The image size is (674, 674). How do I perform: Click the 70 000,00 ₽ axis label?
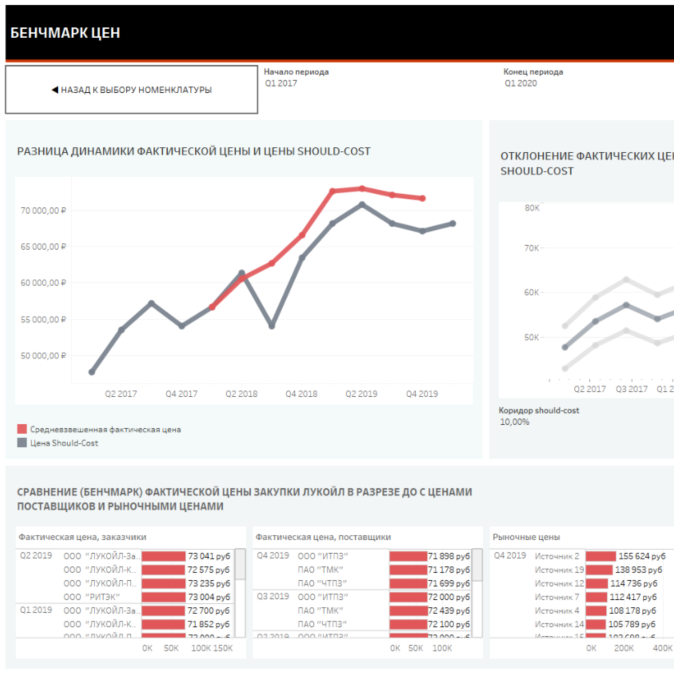pyautogui.click(x=43, y=210)
